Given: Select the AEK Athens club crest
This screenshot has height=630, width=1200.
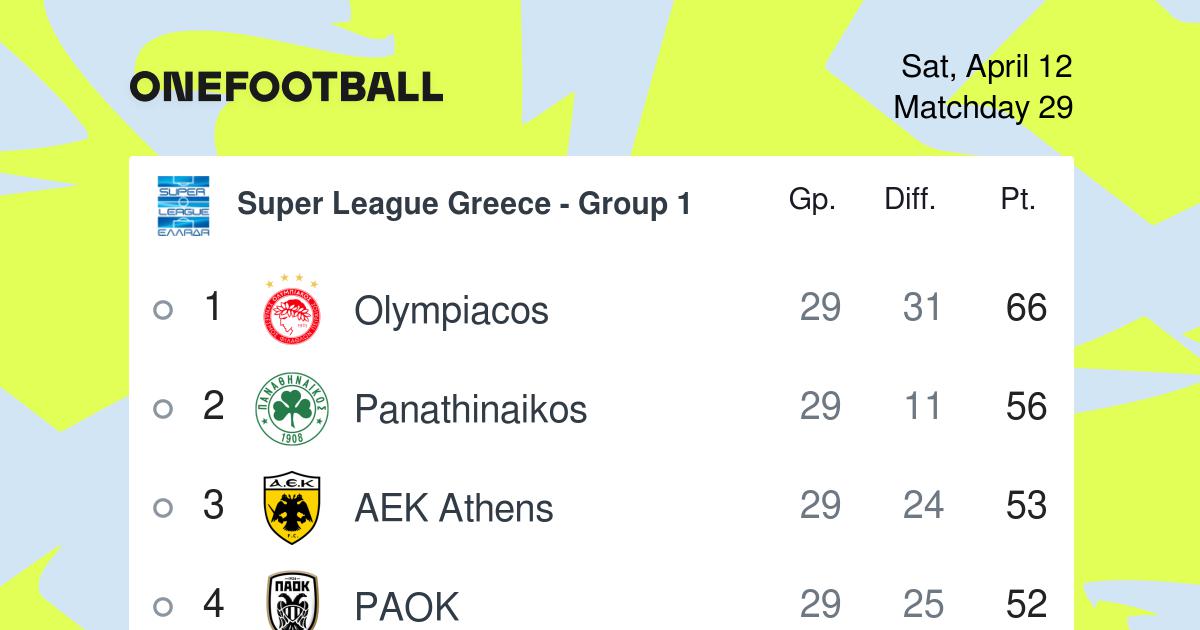Looking at the screenshot, I should click(x=291, y=508).
